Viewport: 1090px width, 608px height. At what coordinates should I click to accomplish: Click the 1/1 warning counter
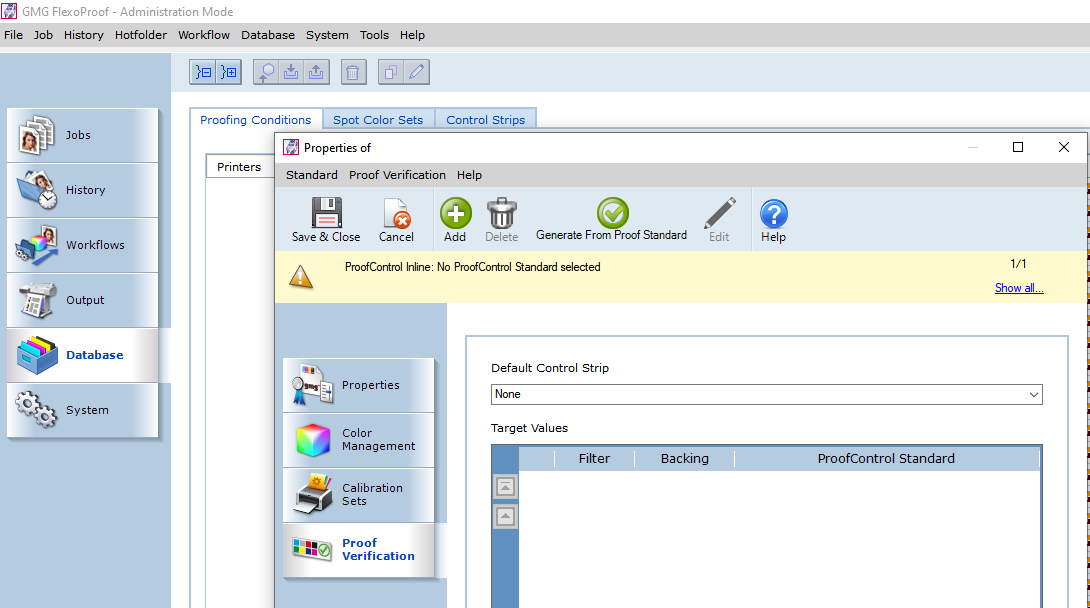click(x=1018, y=264)
